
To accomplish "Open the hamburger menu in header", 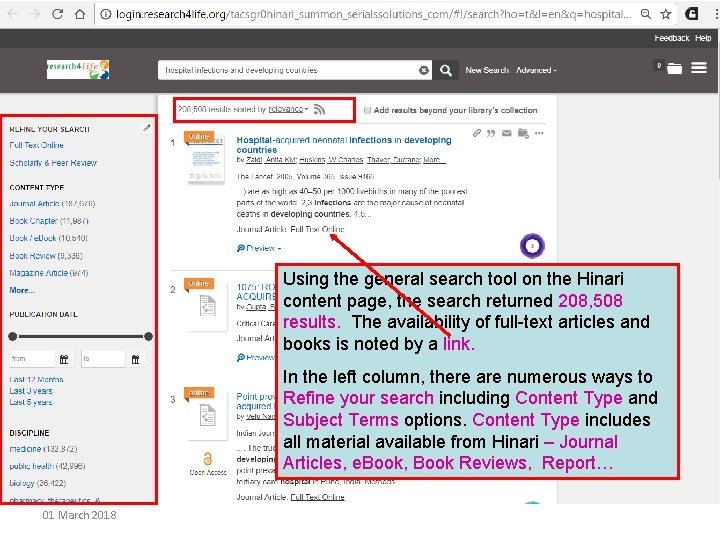I will (x=699, y=68).
